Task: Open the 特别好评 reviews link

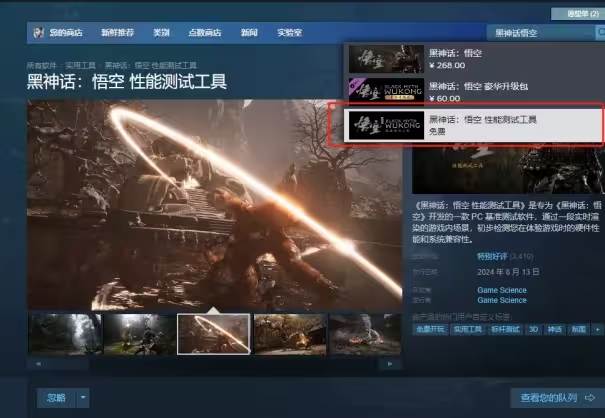Action: [x=492, y=256]
